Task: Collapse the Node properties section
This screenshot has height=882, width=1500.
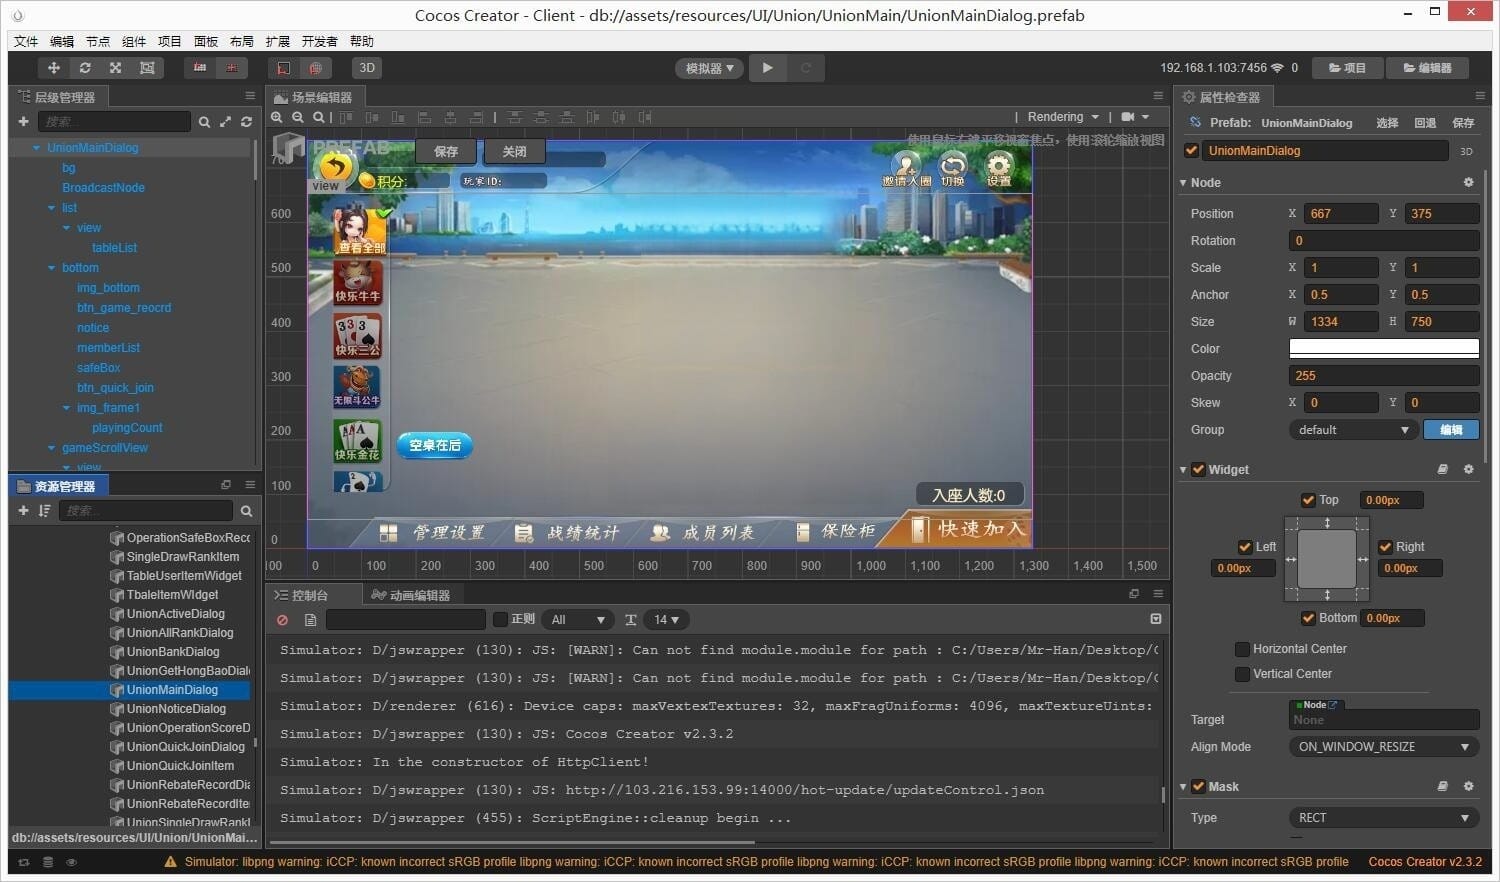Action: 1183,183
